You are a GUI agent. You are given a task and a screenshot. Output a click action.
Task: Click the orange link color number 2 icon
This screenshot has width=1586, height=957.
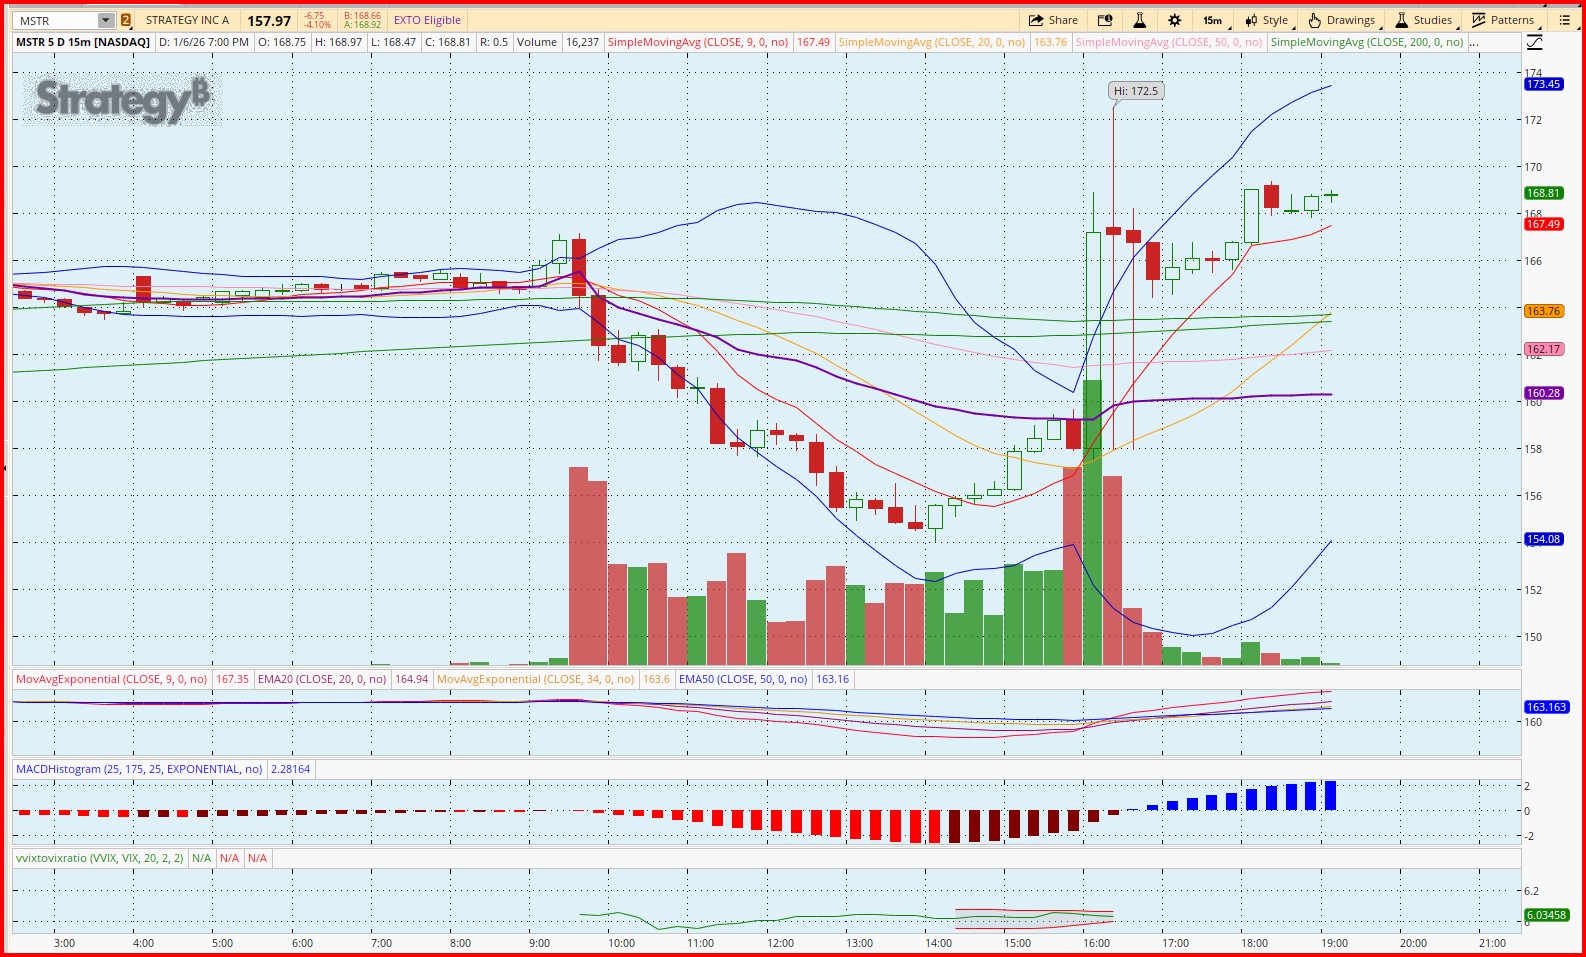click(126, 20)
